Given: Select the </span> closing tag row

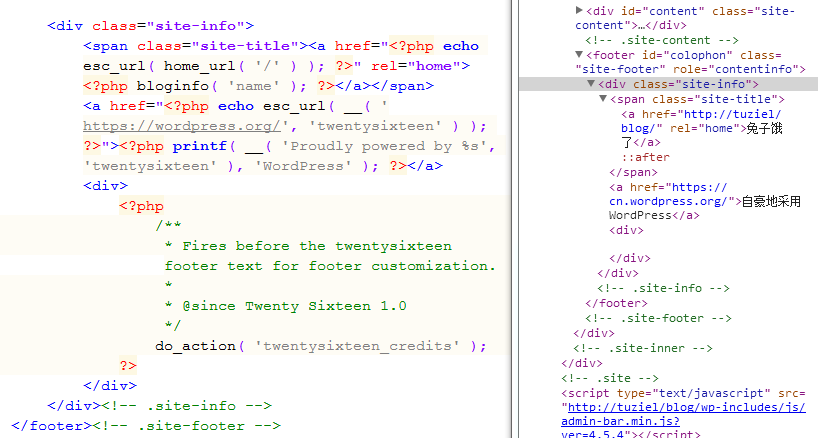Looking at the screenshot, I should (633, 173).
